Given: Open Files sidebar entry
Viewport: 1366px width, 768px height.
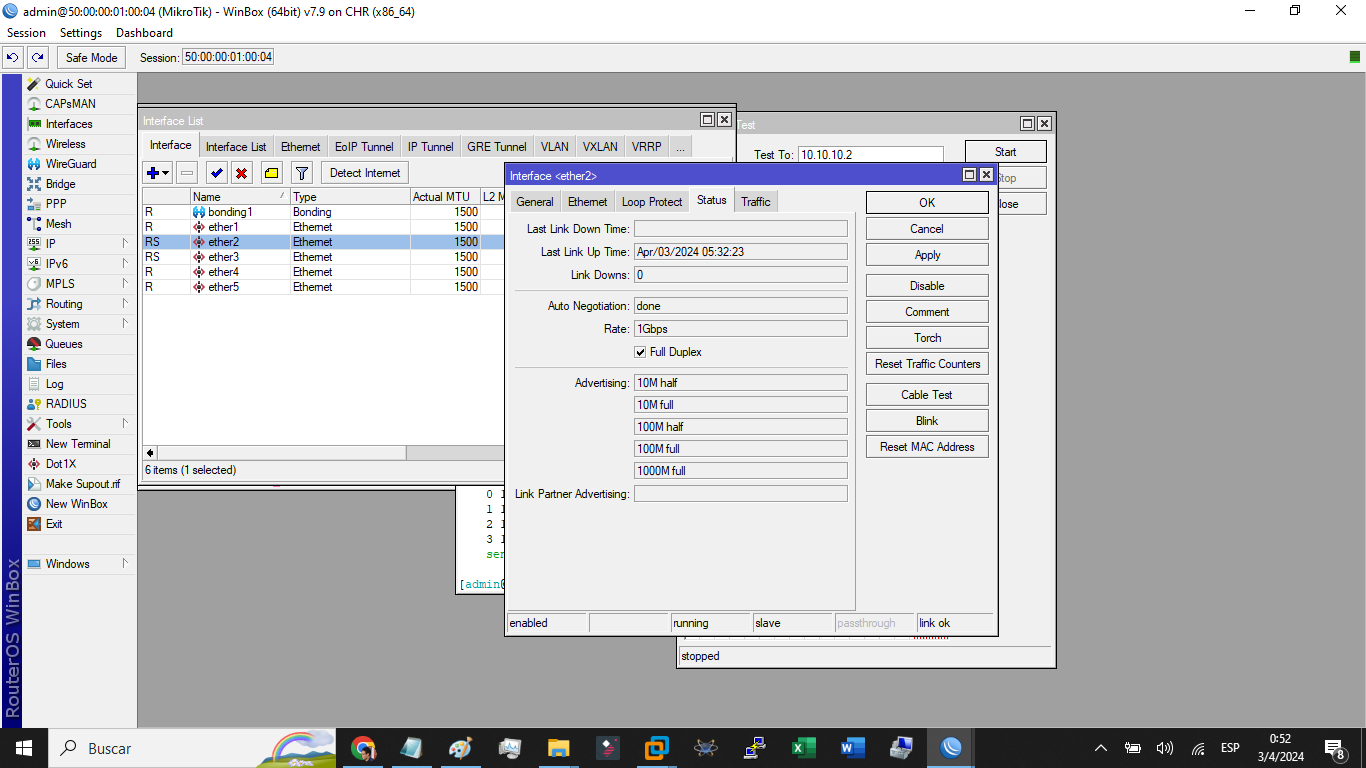Looking at the screenshot, I should pyautogui.click(x=56, y=364).
